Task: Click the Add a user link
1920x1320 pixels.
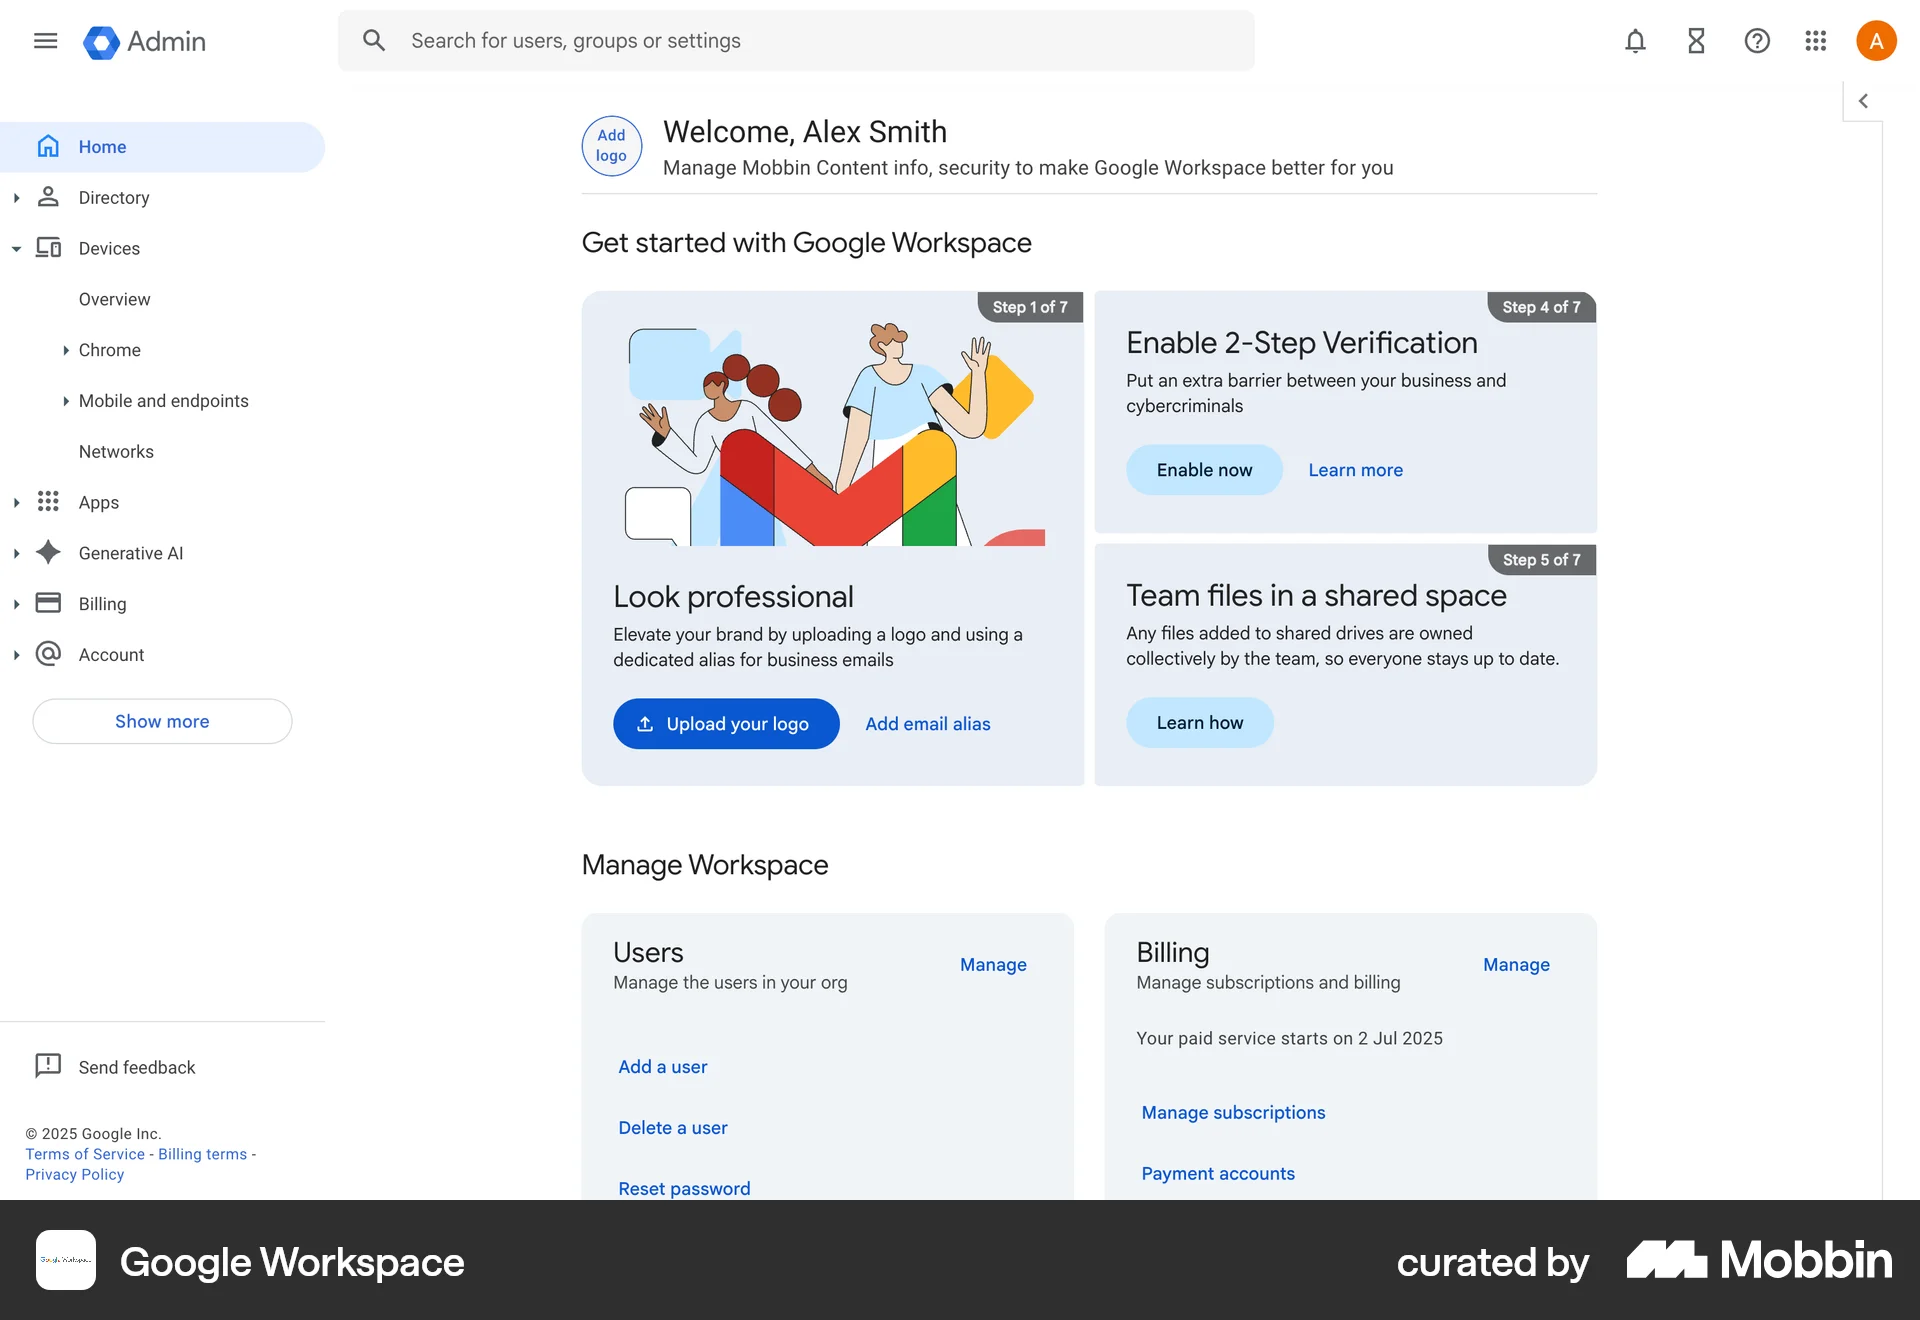Action: tap(662, 1066)
